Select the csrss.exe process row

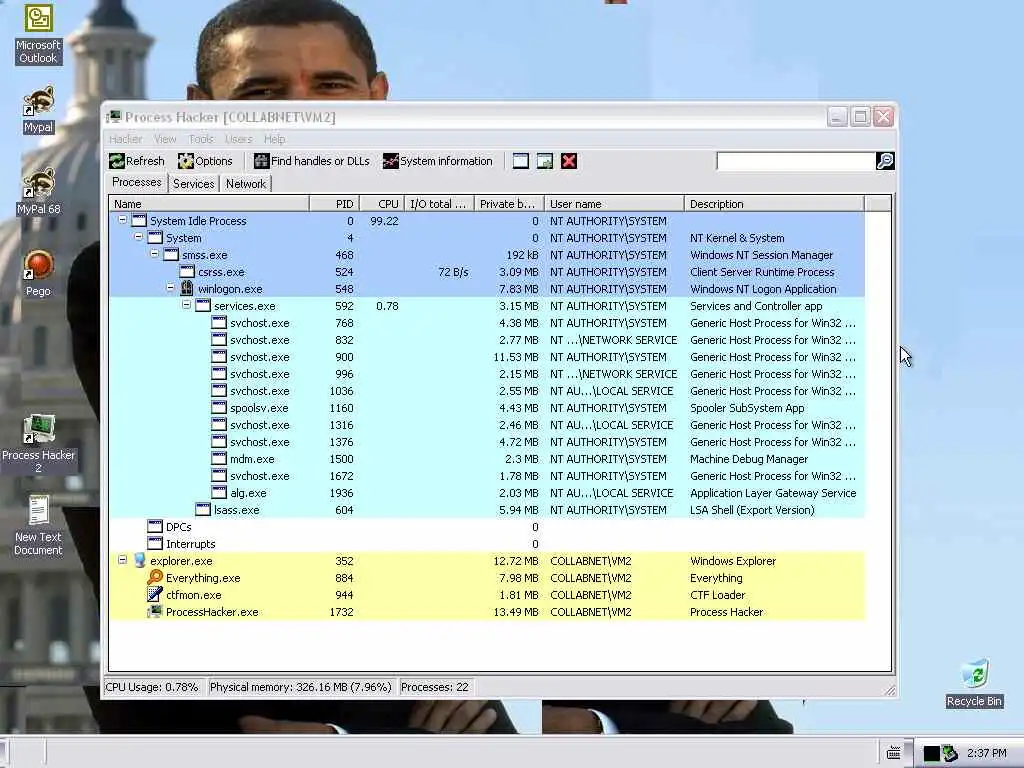point(487,272)
